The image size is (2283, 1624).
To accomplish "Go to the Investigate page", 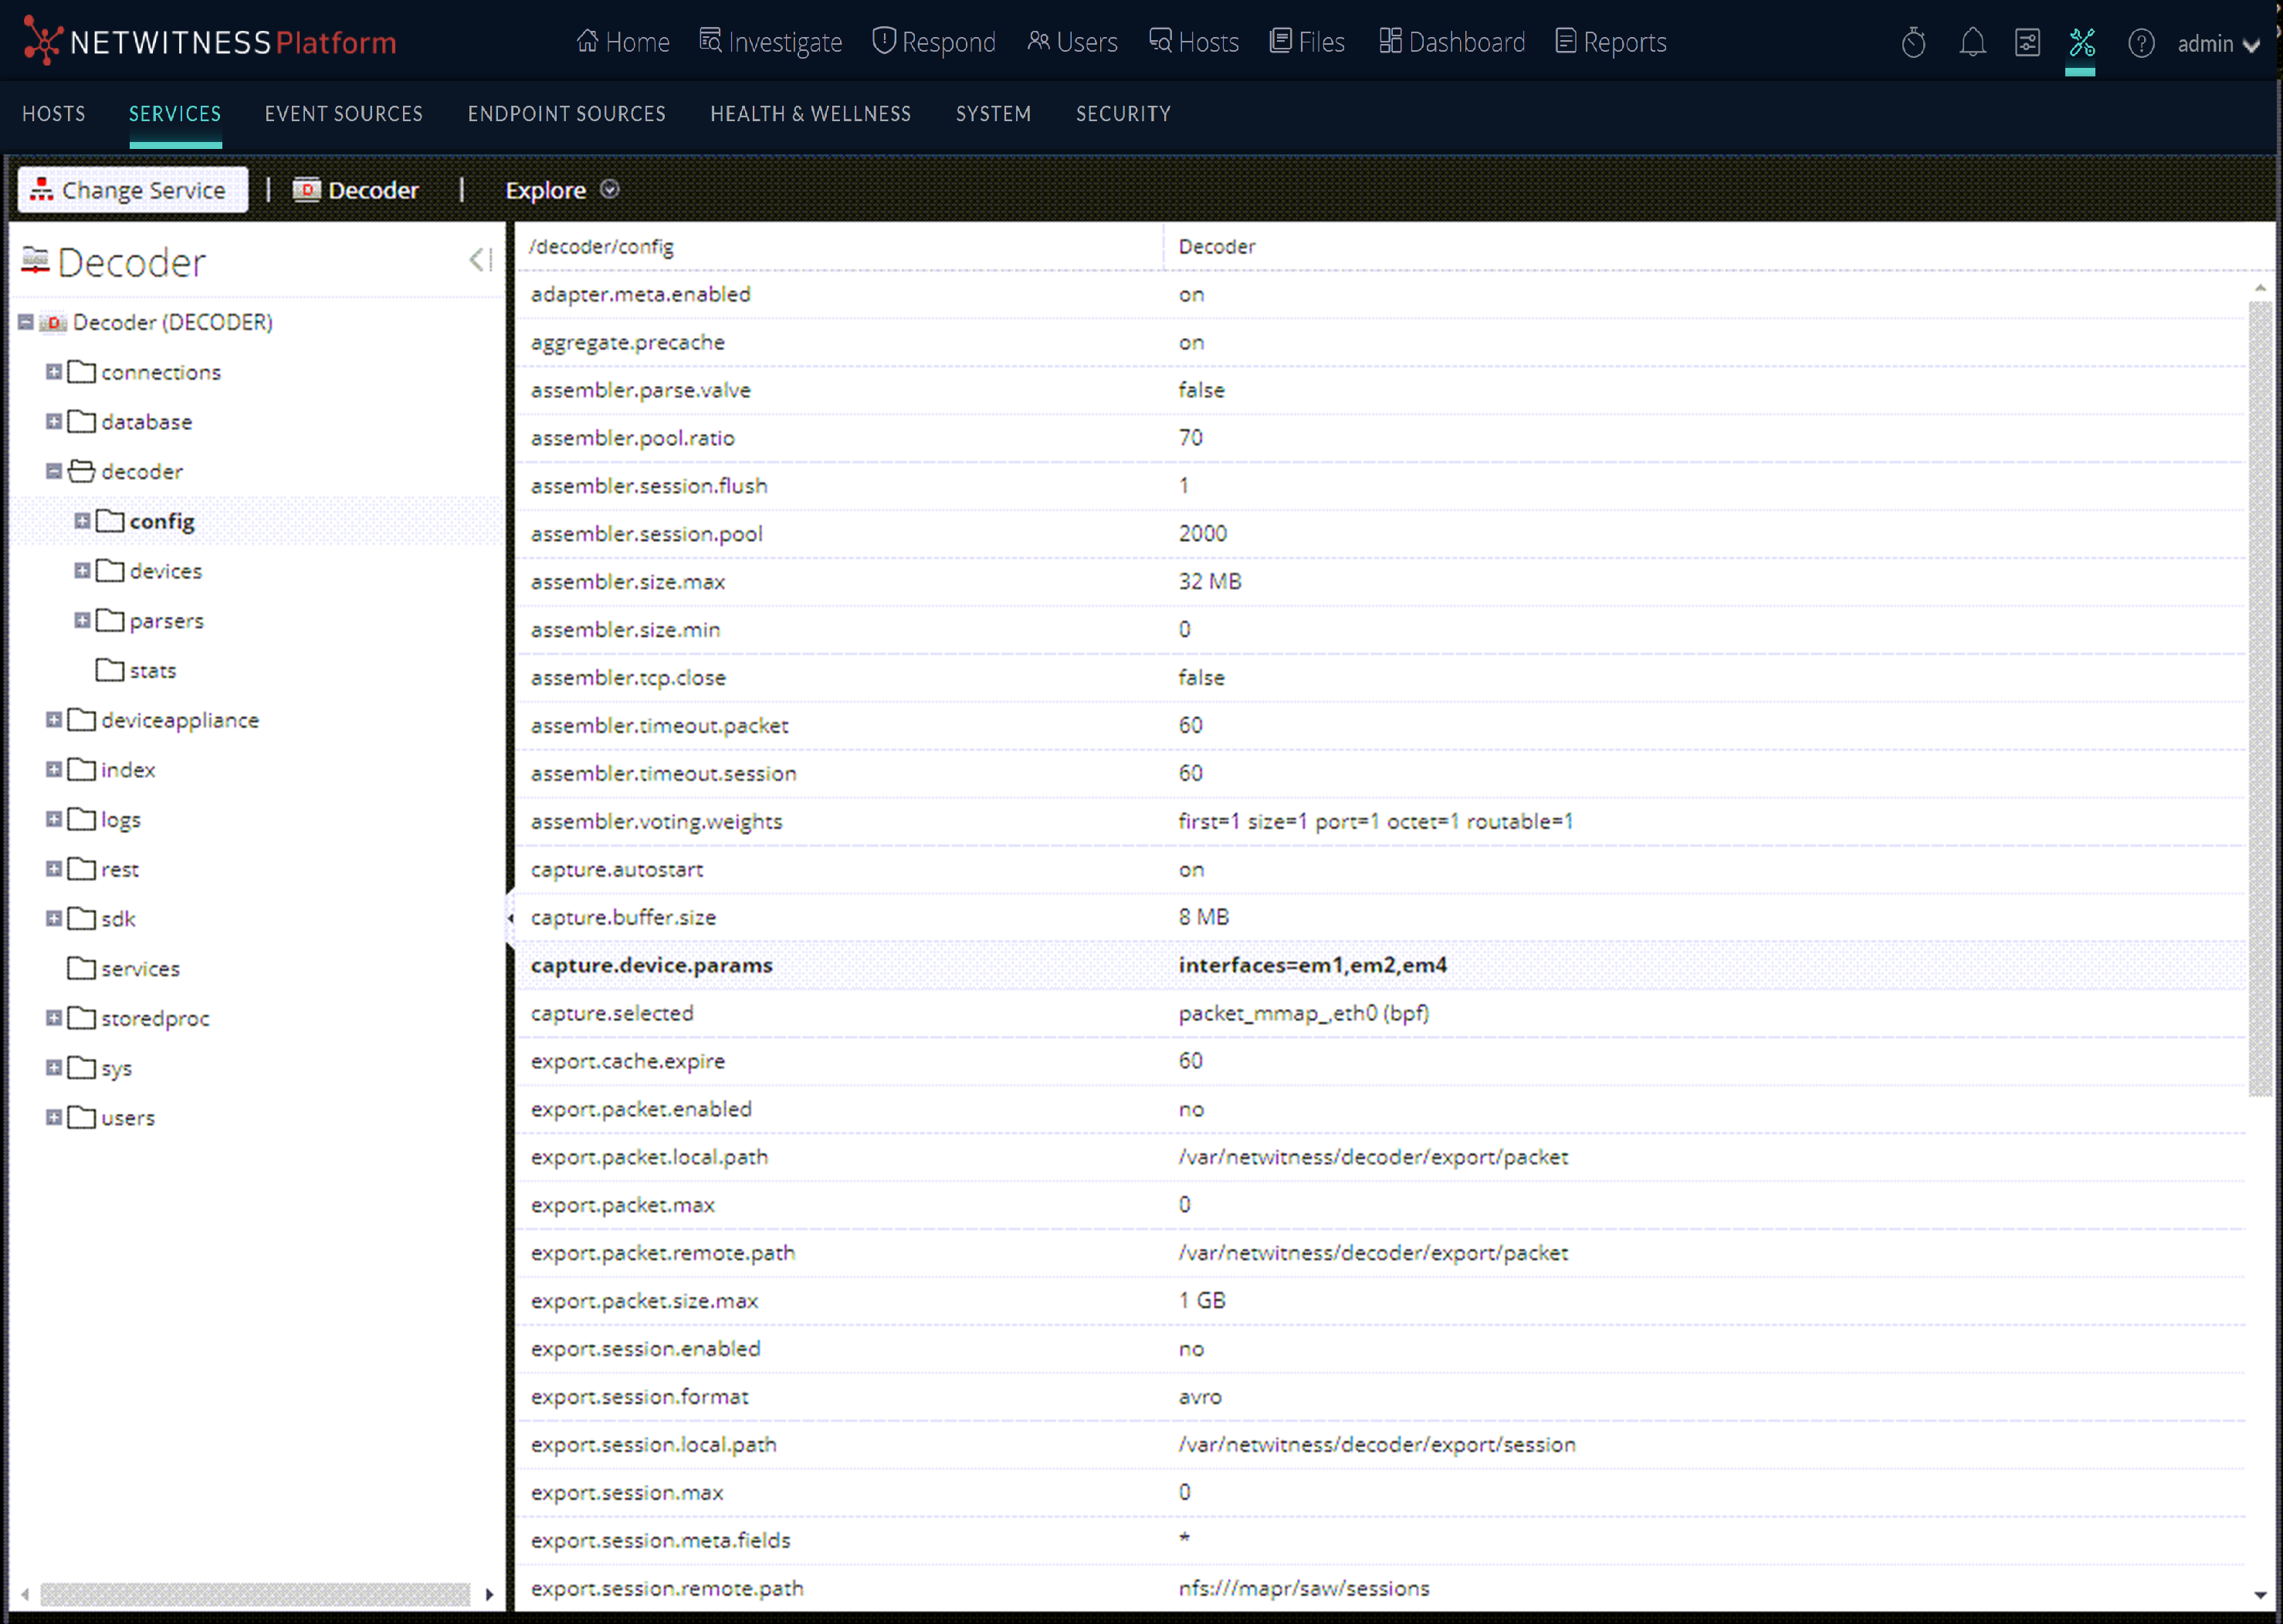I will pos(770,42).
